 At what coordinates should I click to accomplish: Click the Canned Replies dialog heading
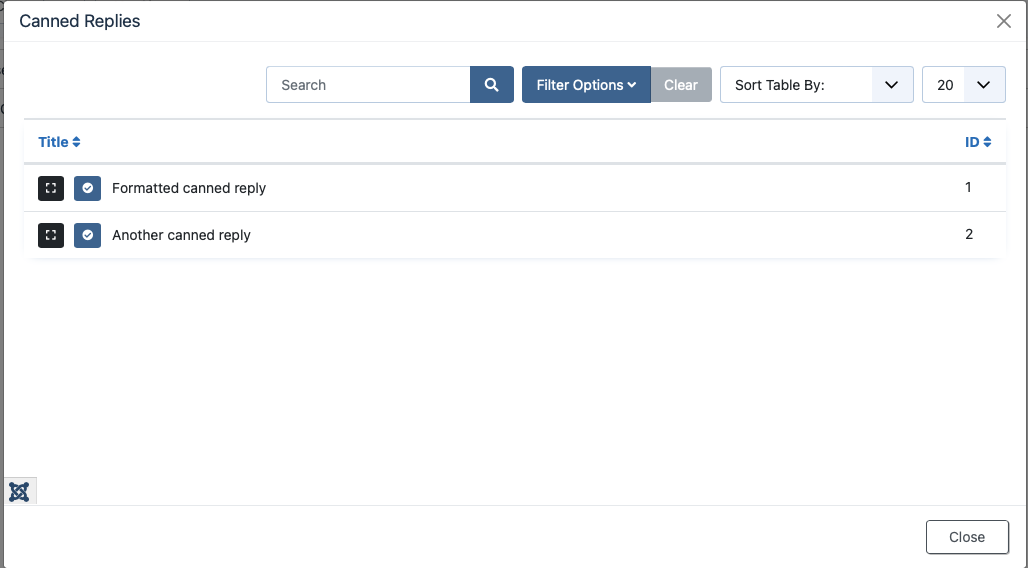click(80, 21)
